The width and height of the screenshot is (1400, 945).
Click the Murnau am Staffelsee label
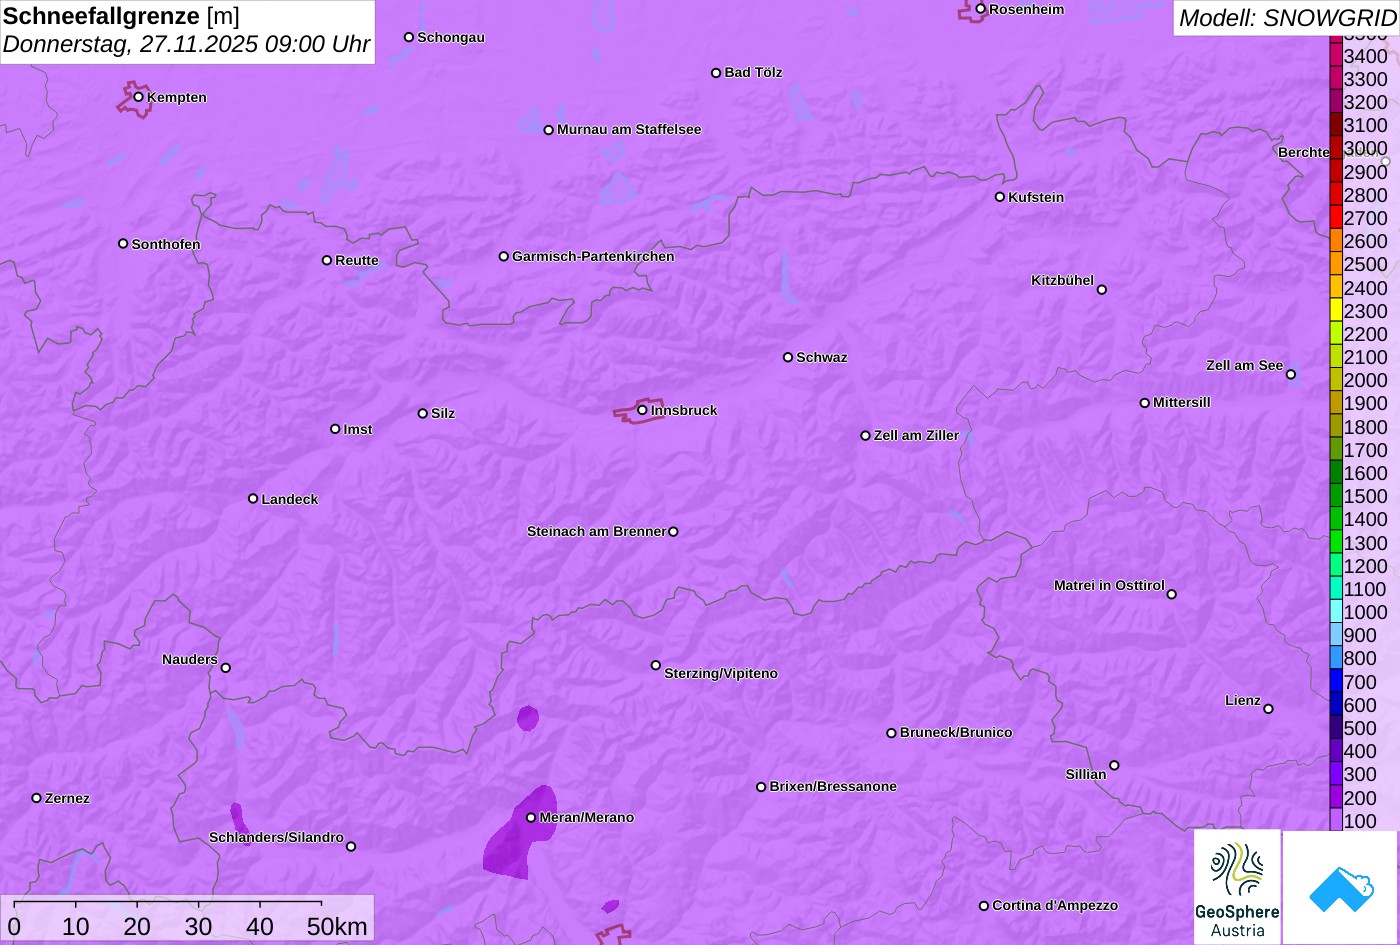[x=629, y=129]
